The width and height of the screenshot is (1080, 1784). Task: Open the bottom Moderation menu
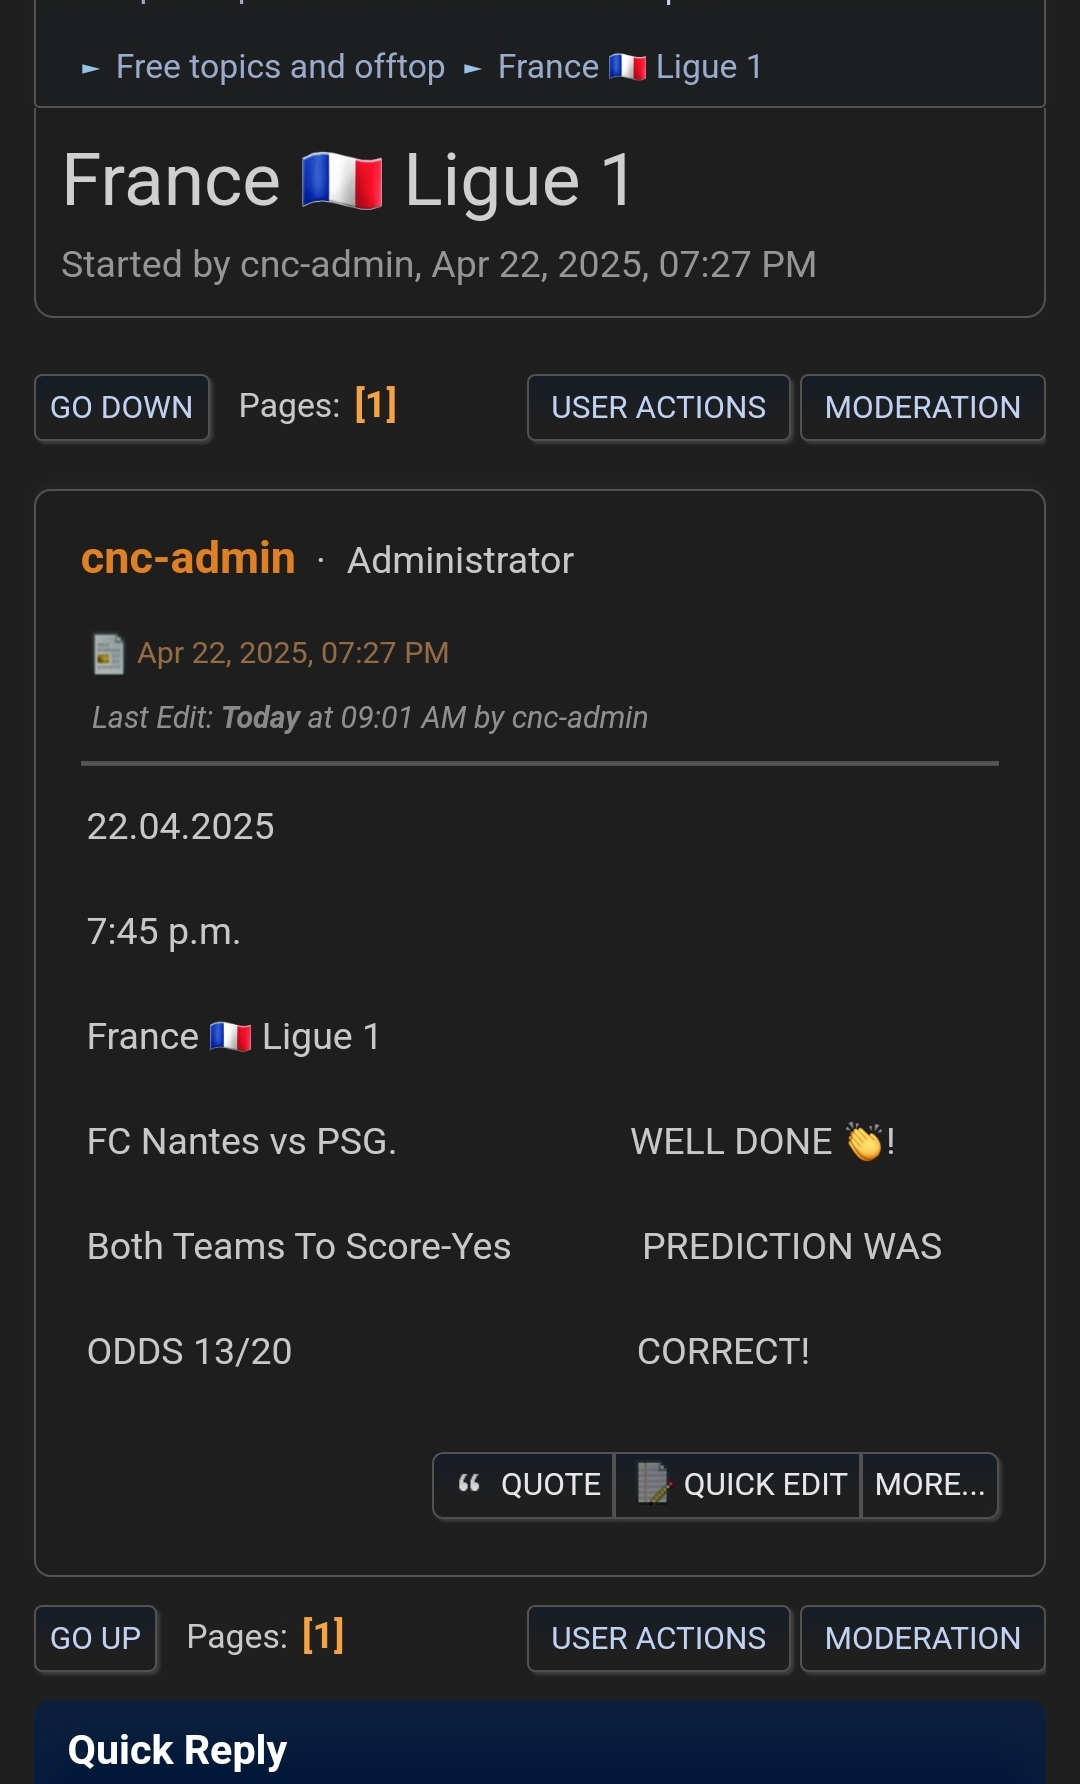(x=923, y=1639)
